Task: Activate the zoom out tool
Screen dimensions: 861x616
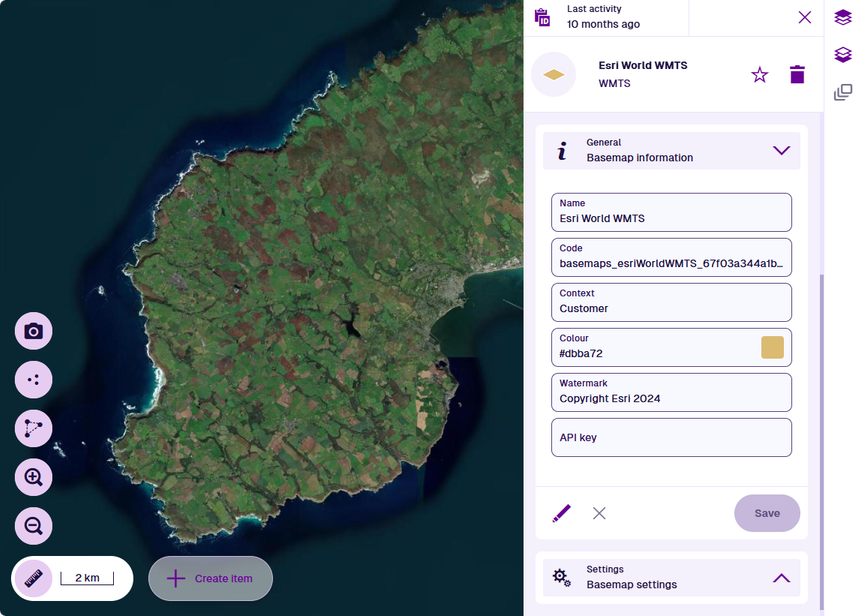Action: coord(33,526)
